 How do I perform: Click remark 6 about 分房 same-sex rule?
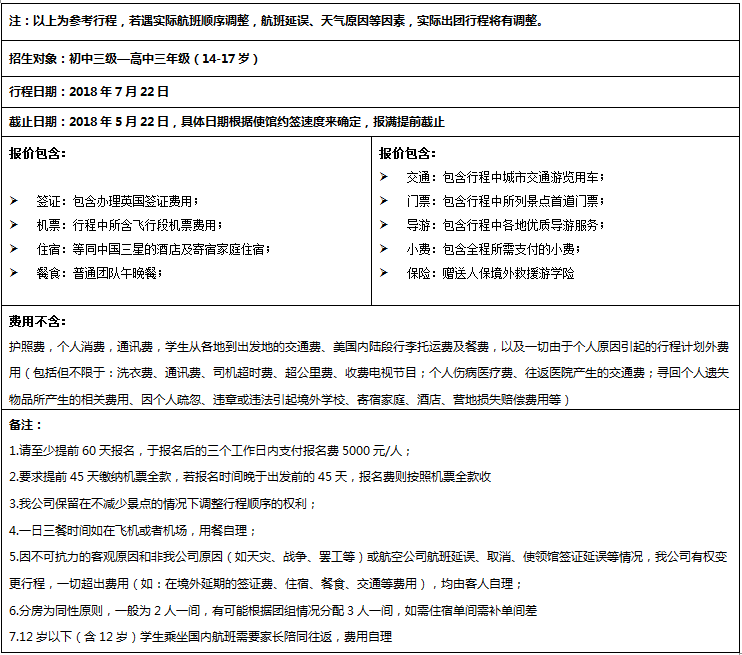[273, 611]
